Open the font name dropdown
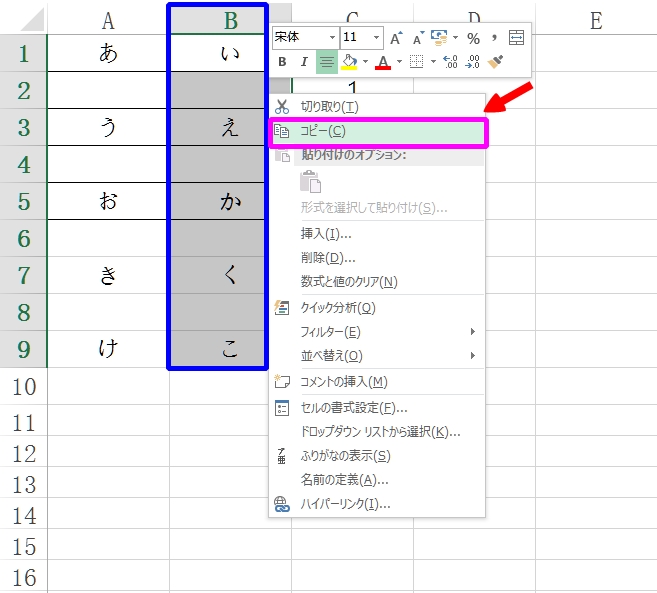The height and width of the screenshot is (593, 657). click(x=332, y=38)
